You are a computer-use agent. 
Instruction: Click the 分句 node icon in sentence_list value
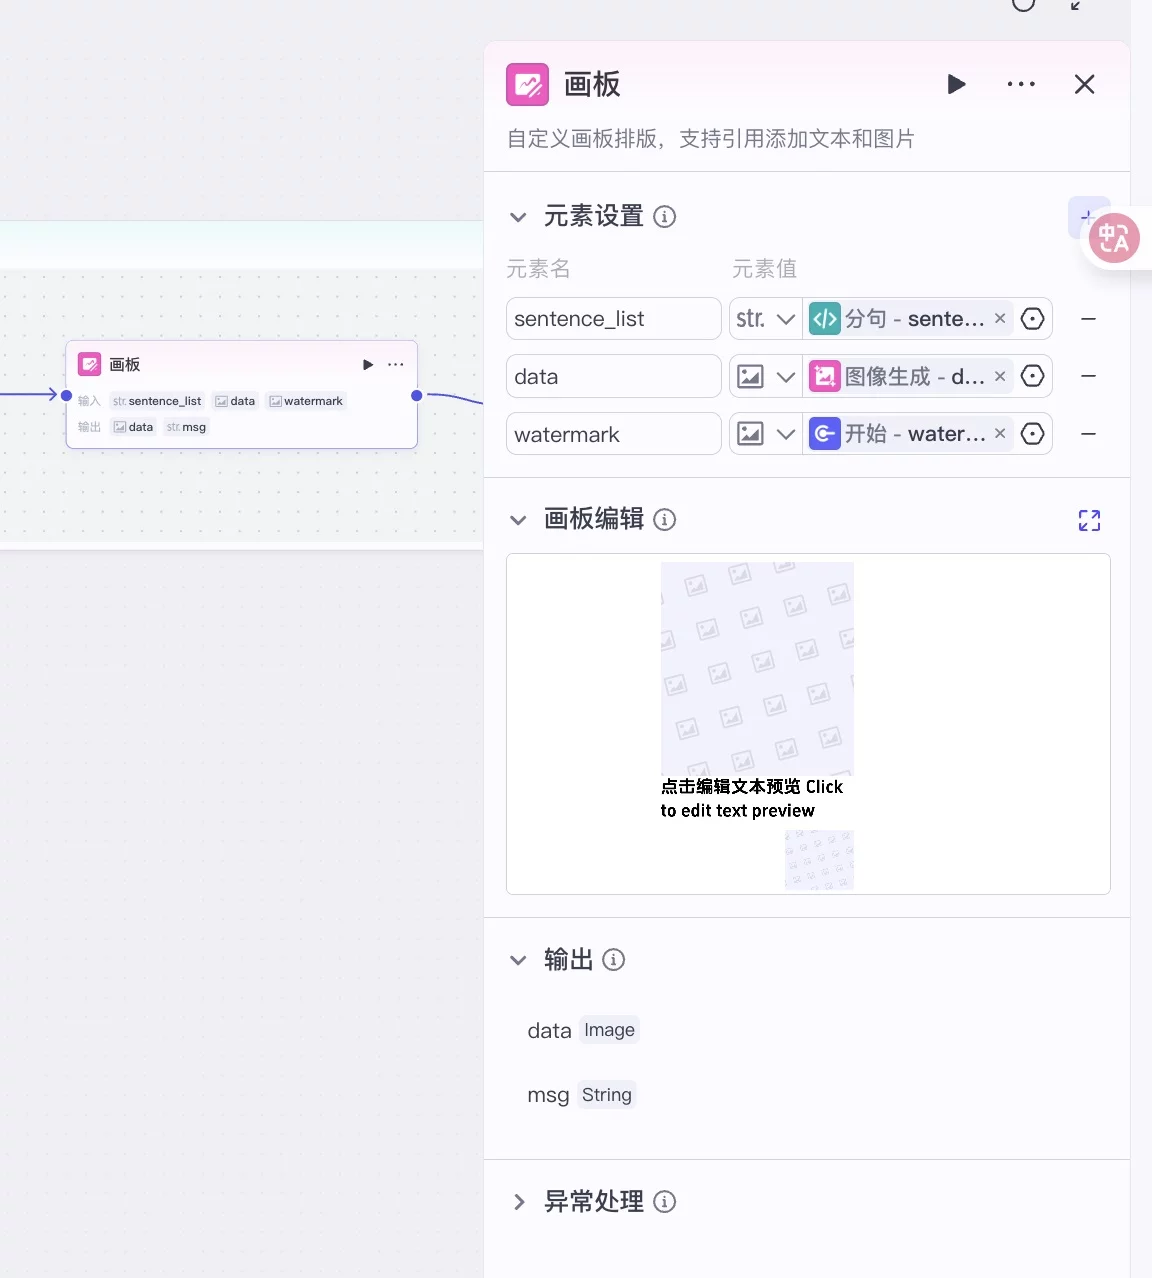(x=825, y=318)
